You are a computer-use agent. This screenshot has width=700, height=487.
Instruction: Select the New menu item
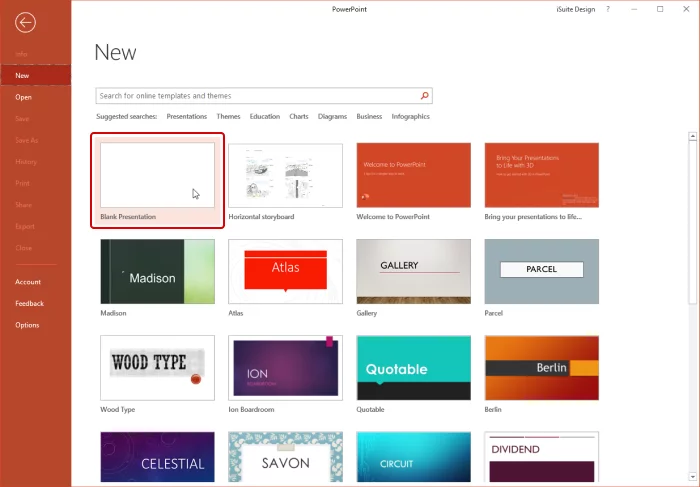[35, 75]
